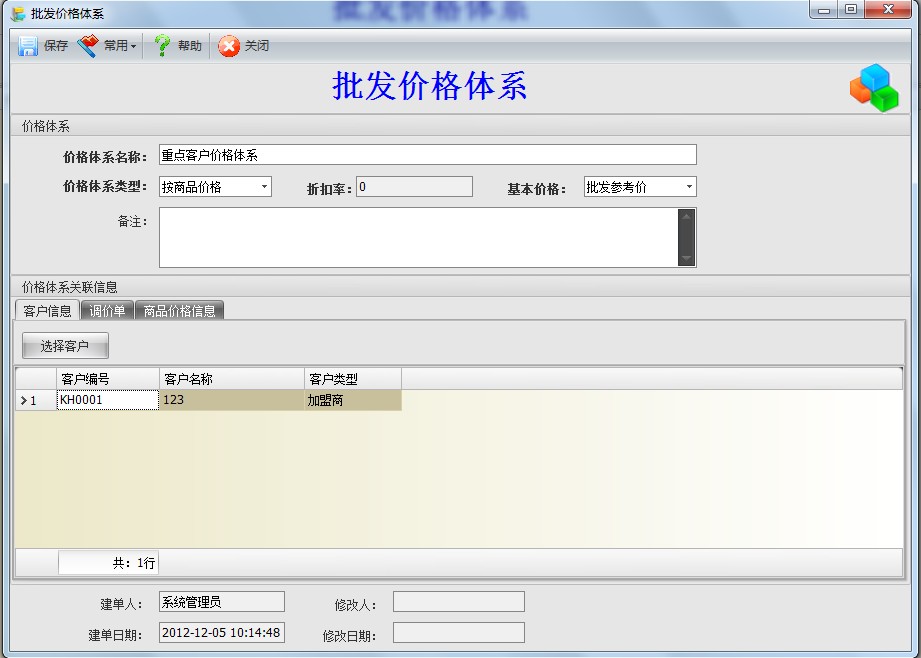
Task: Switch to the 商品价格信息 tab
Action: 179,310
